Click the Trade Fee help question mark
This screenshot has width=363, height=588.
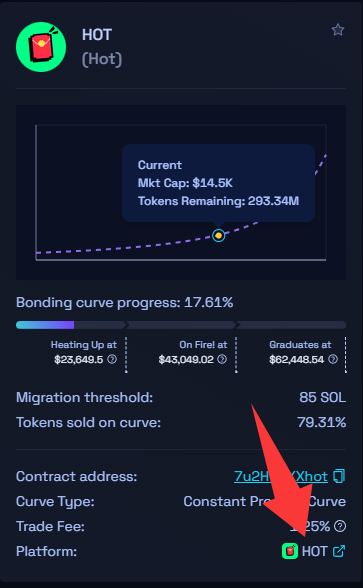click(340, 526)
